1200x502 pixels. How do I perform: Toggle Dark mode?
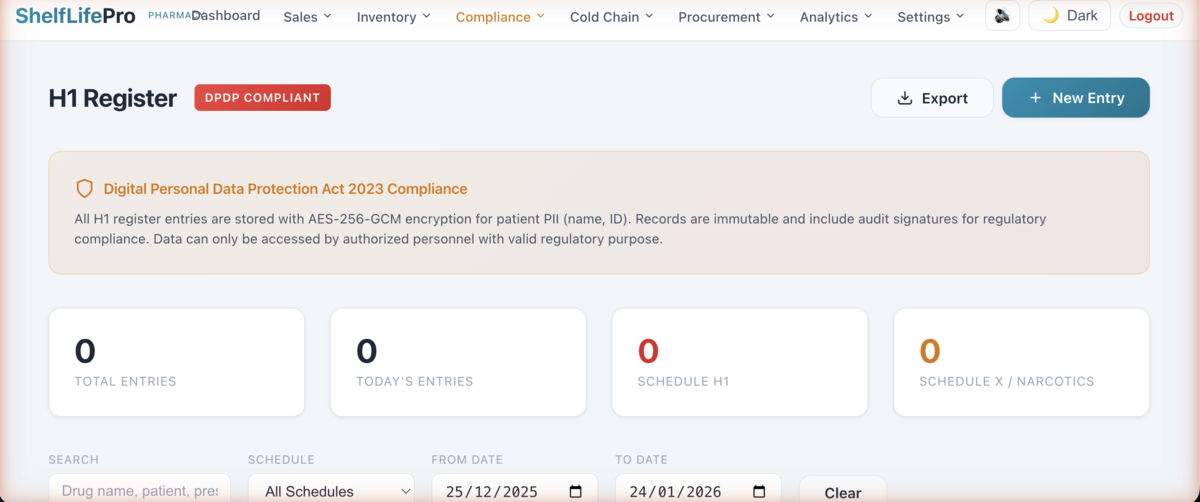(1069, 16)
